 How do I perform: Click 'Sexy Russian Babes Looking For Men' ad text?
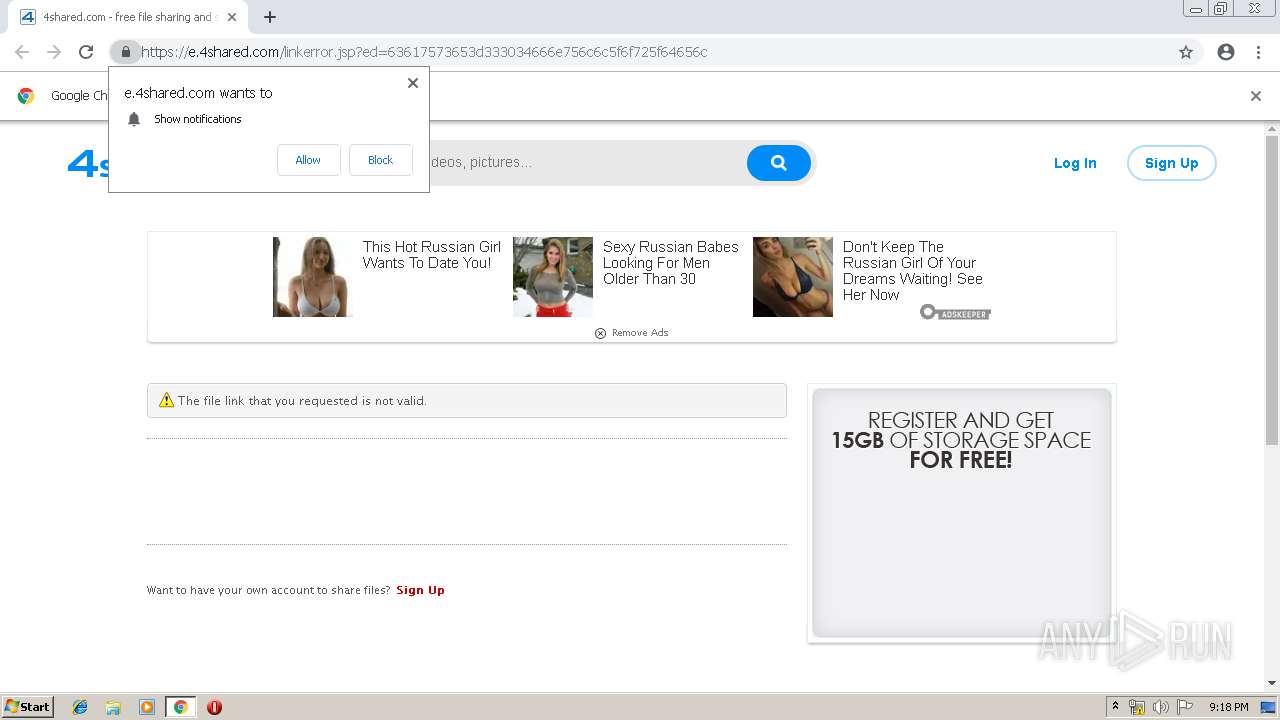tap(671, 263)
